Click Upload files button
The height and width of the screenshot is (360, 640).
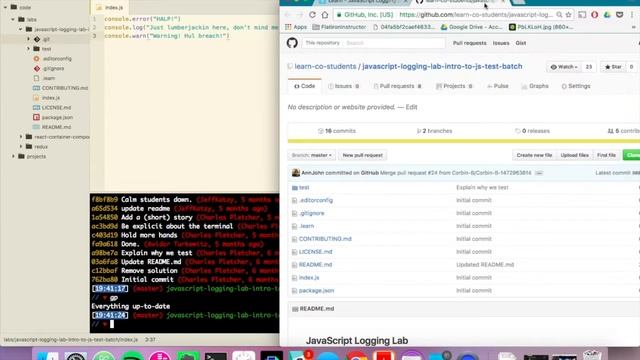[x=574, y=155]
